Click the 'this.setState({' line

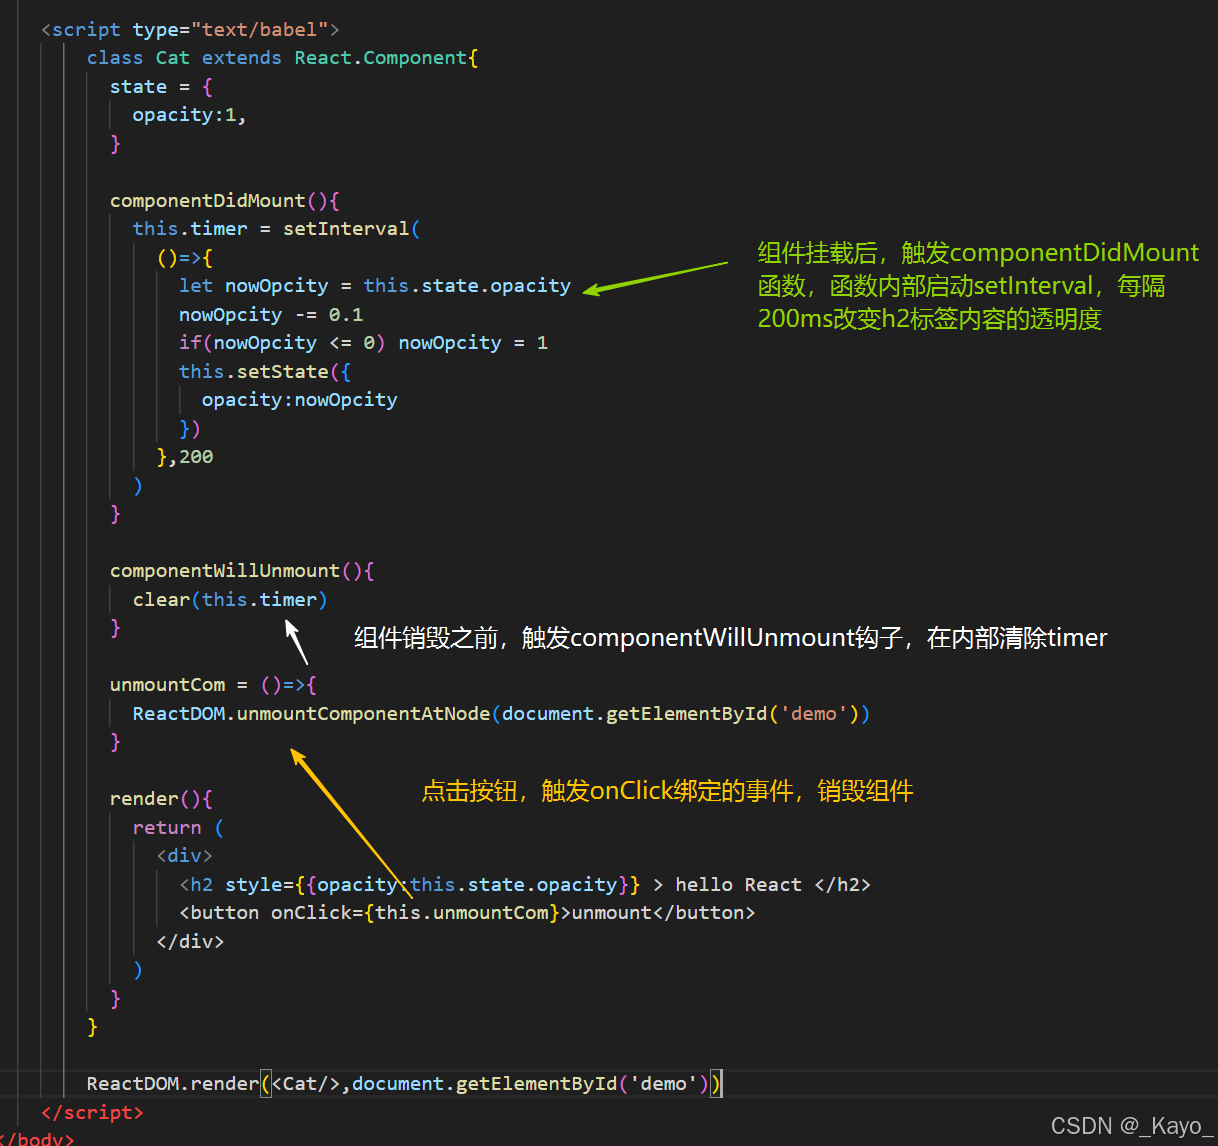265,372
